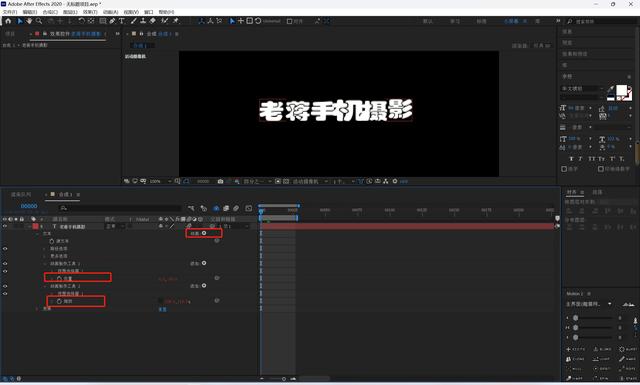Click the eyedropper in Character panel

(x=611, y=89)
